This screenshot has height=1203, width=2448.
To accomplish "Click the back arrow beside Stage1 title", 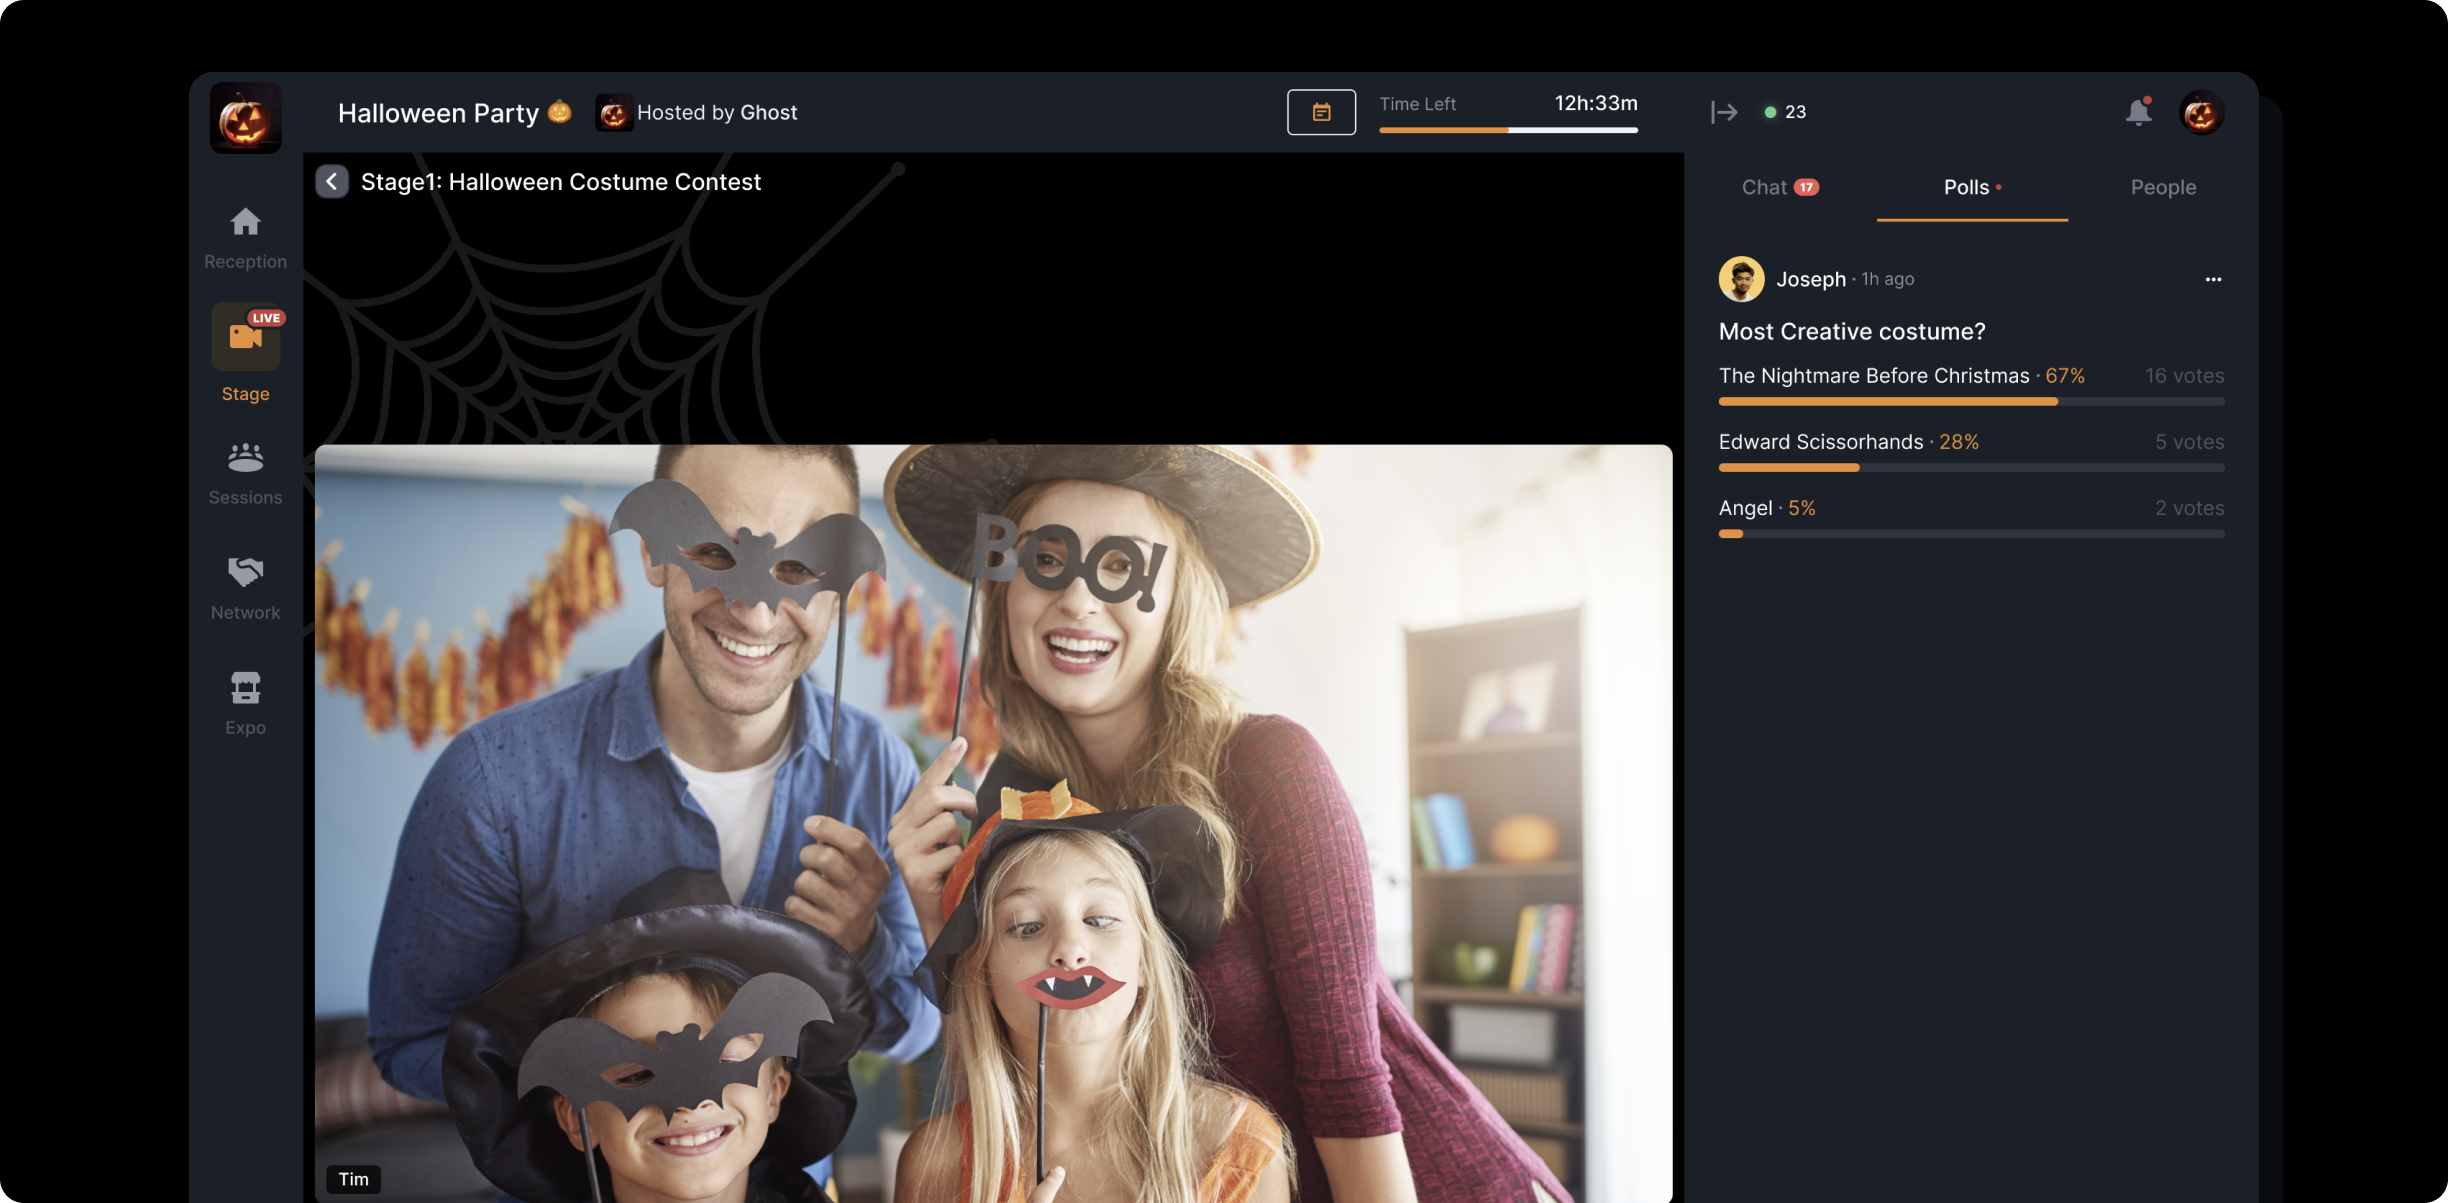I will click(332, 181).
